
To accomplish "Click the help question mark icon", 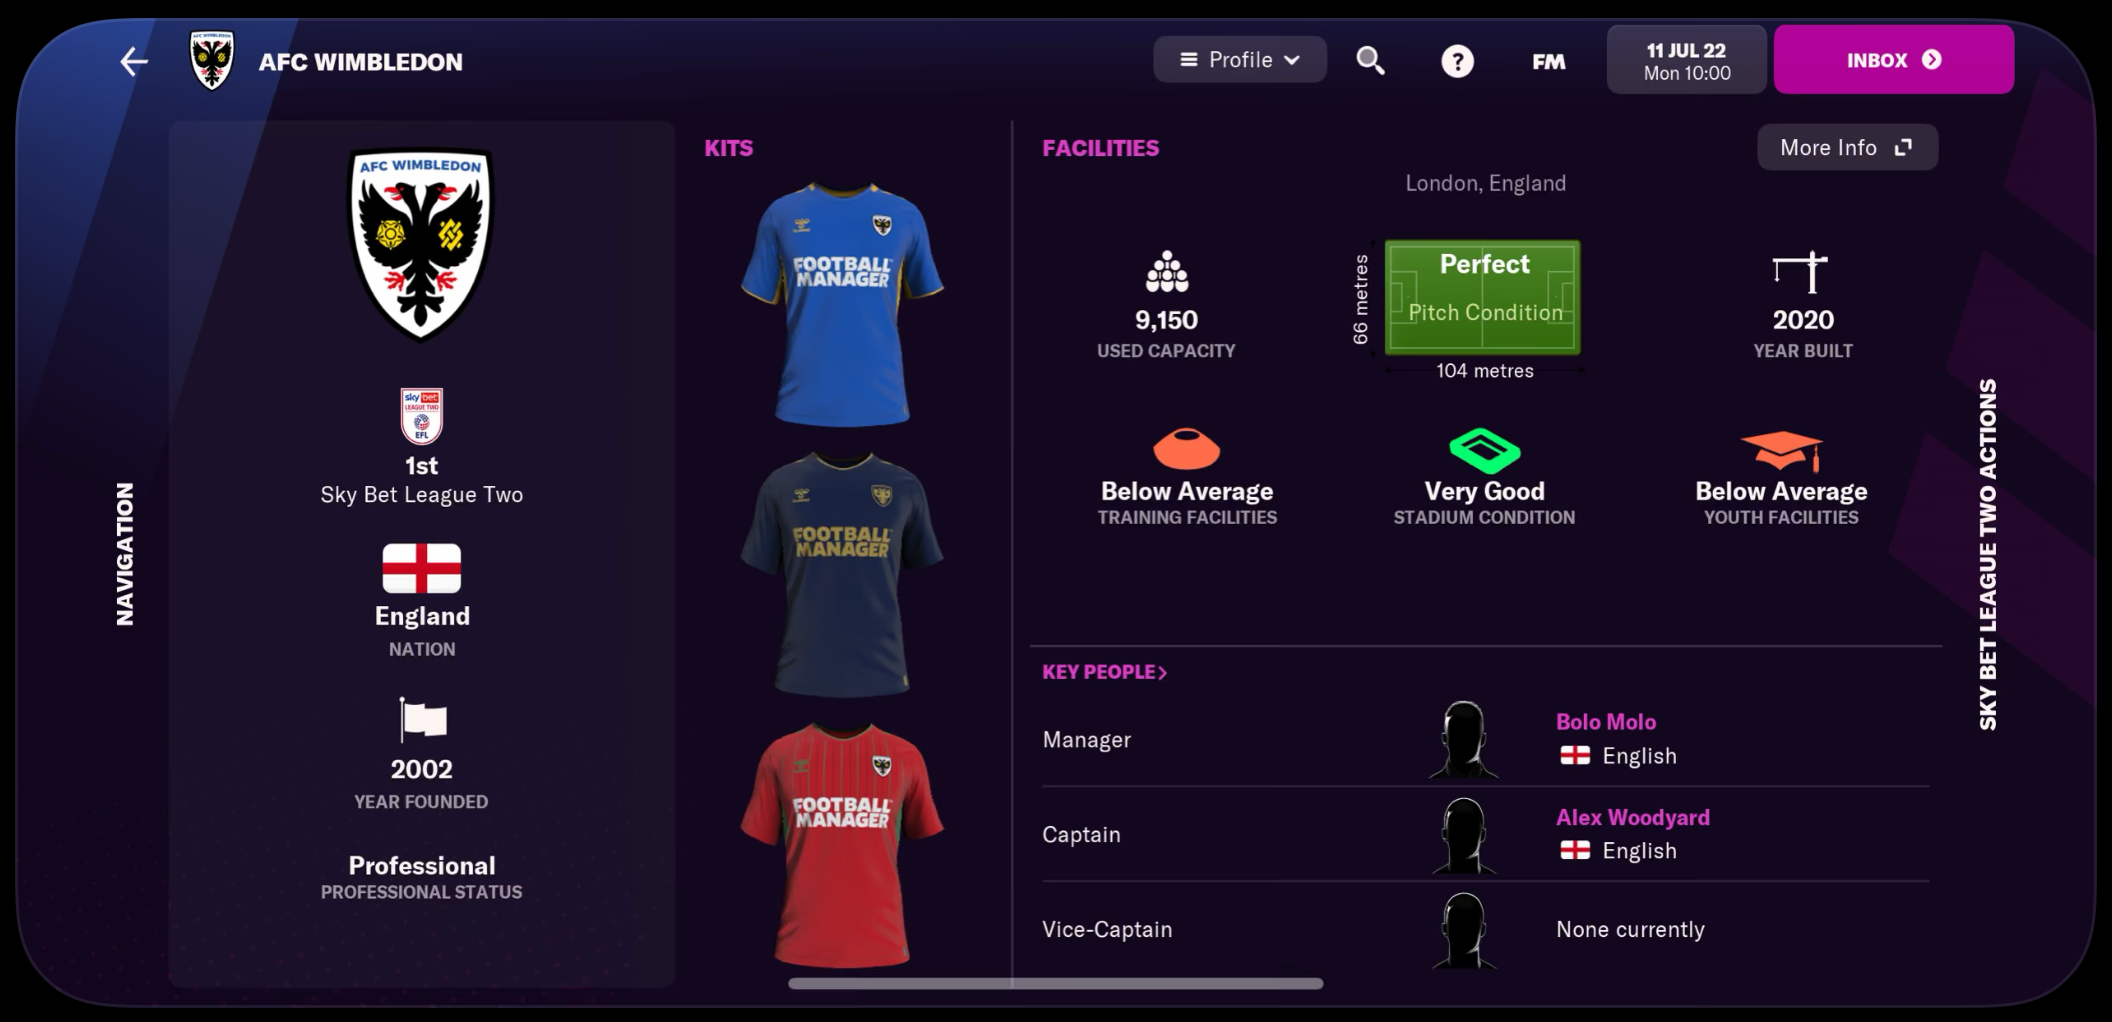I will tap(1457, 62).
